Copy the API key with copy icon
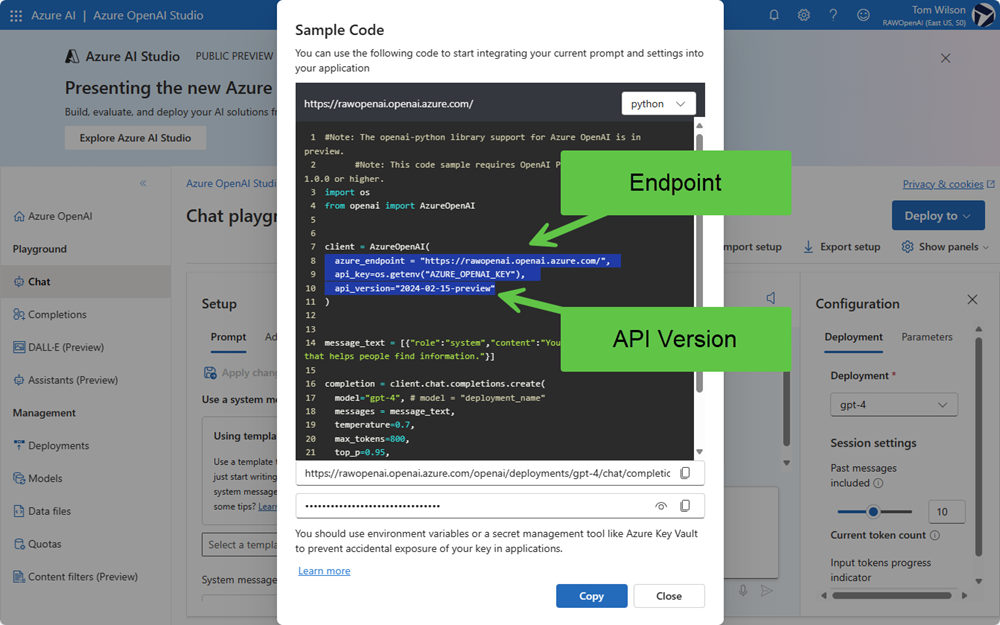The width and height of the screenshot is (1000, 625). (x=685, y=506)
